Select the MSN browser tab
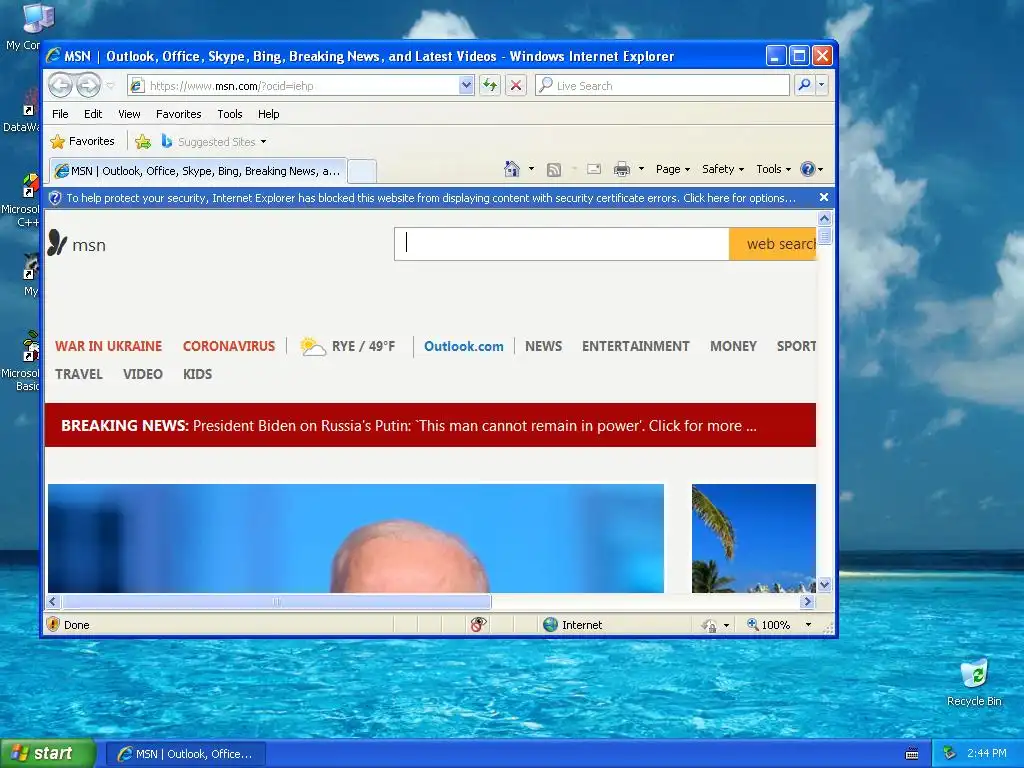 (x=198, y=171)
